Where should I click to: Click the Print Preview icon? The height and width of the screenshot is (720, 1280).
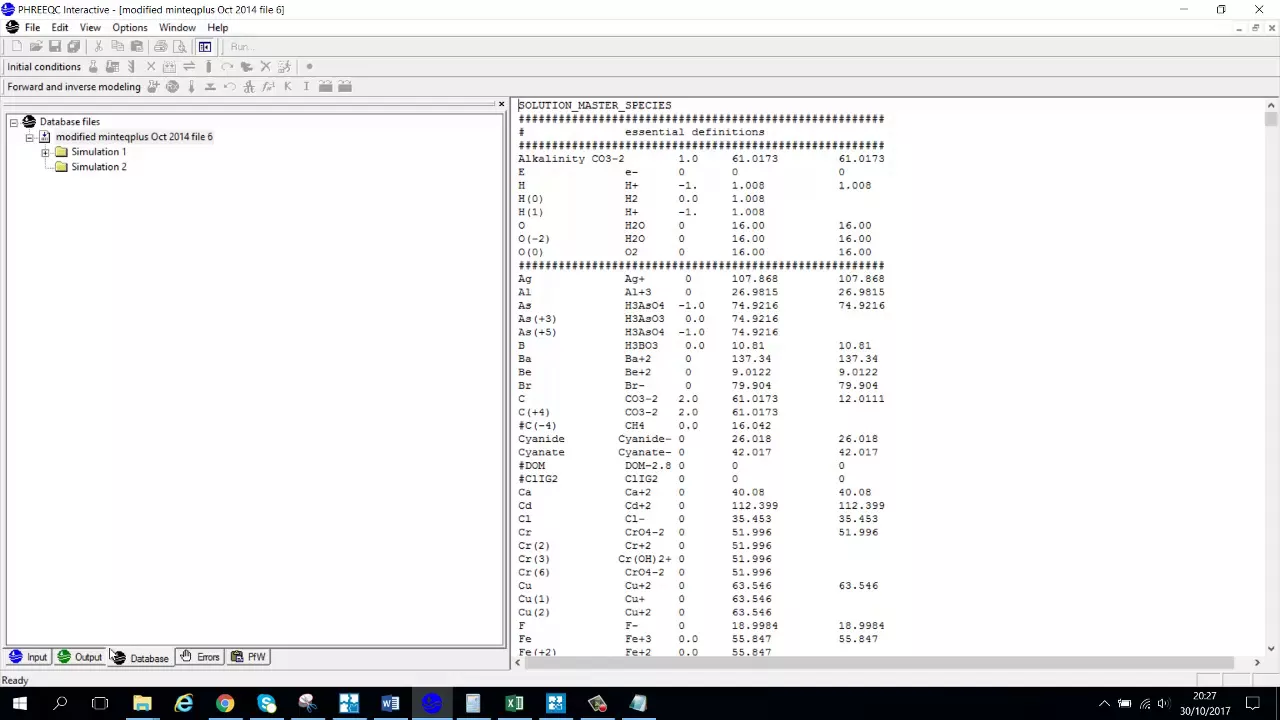tap(180, 47)
